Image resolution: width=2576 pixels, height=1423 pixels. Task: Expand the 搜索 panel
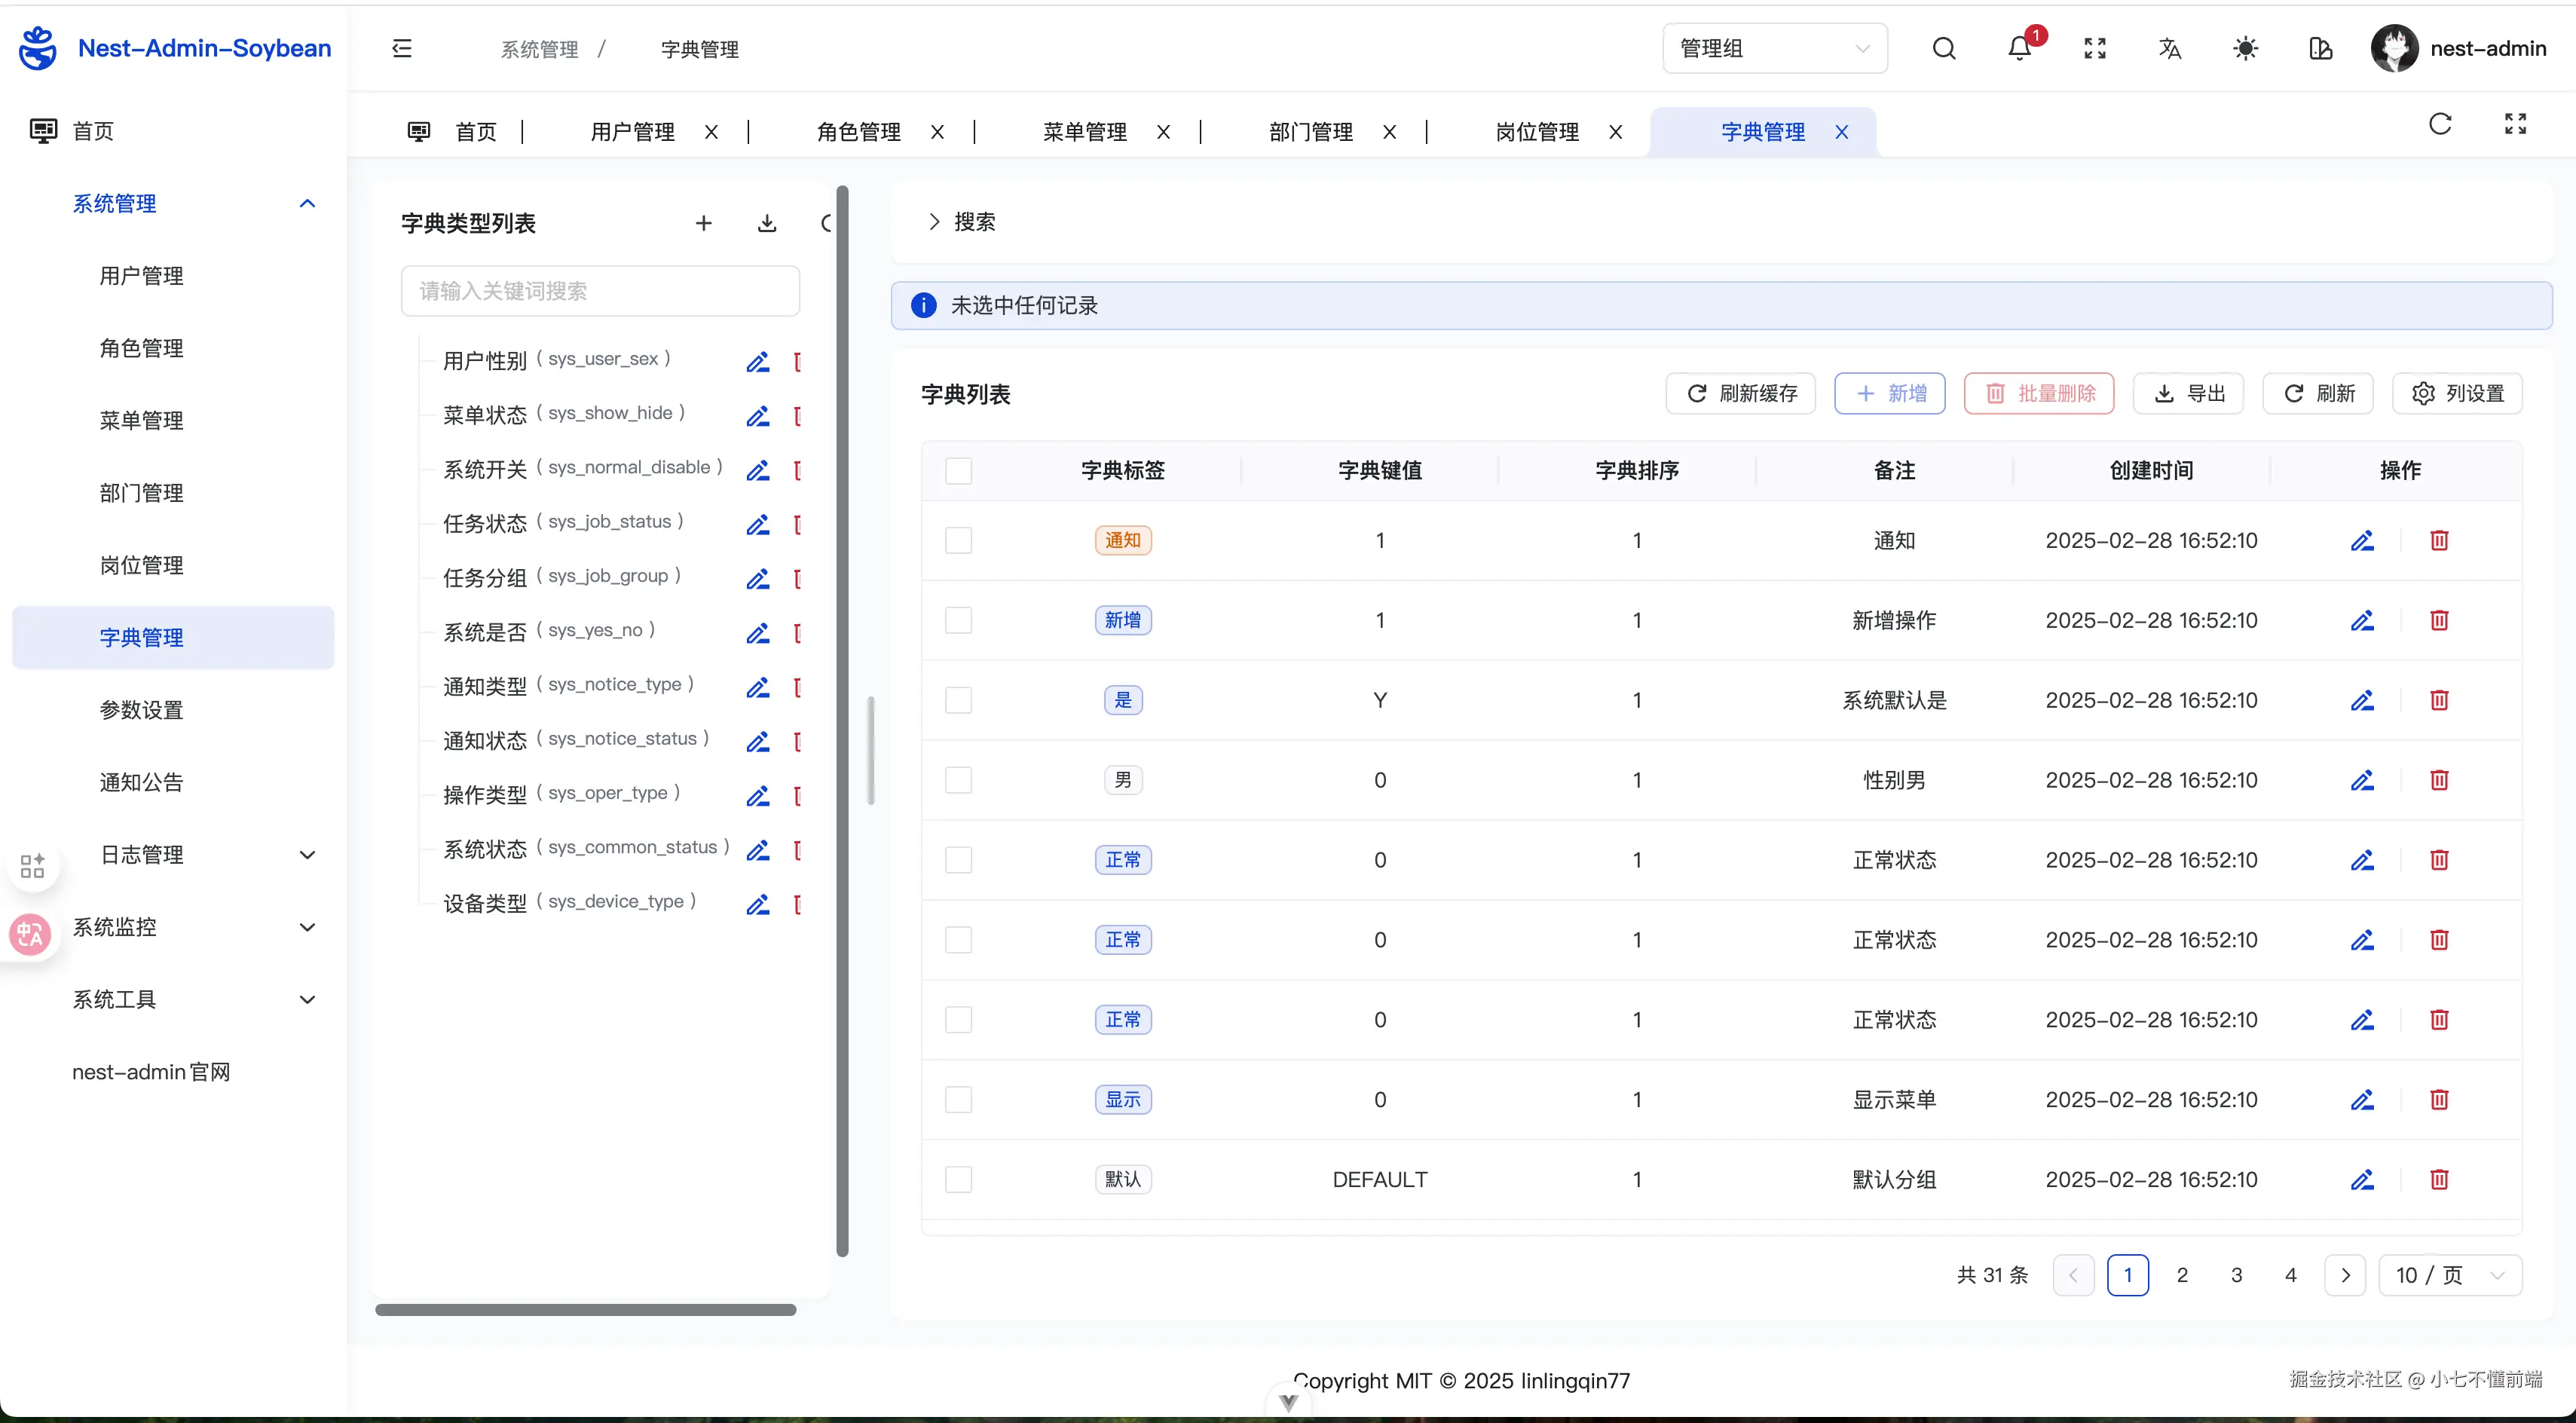tap(960, 222)
